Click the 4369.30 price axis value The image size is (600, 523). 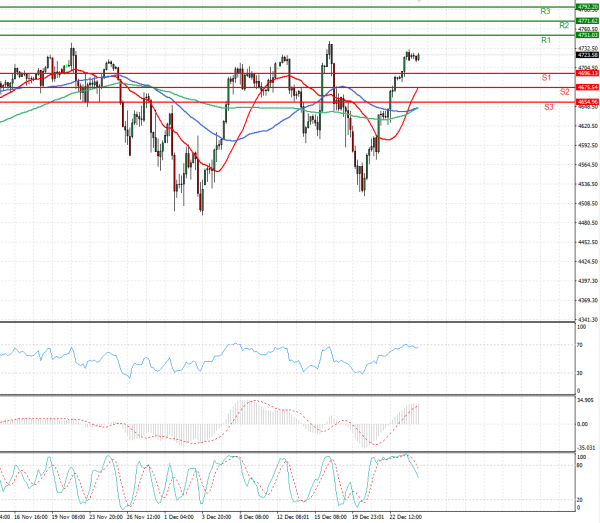click(x=588, y=300)
